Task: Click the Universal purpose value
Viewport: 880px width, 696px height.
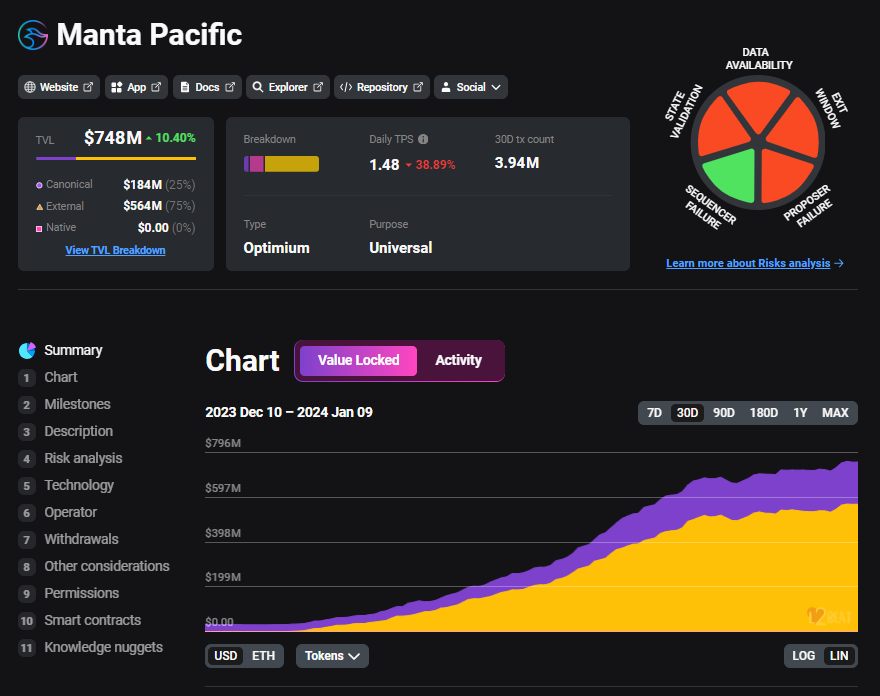Action: click(401, 248)
